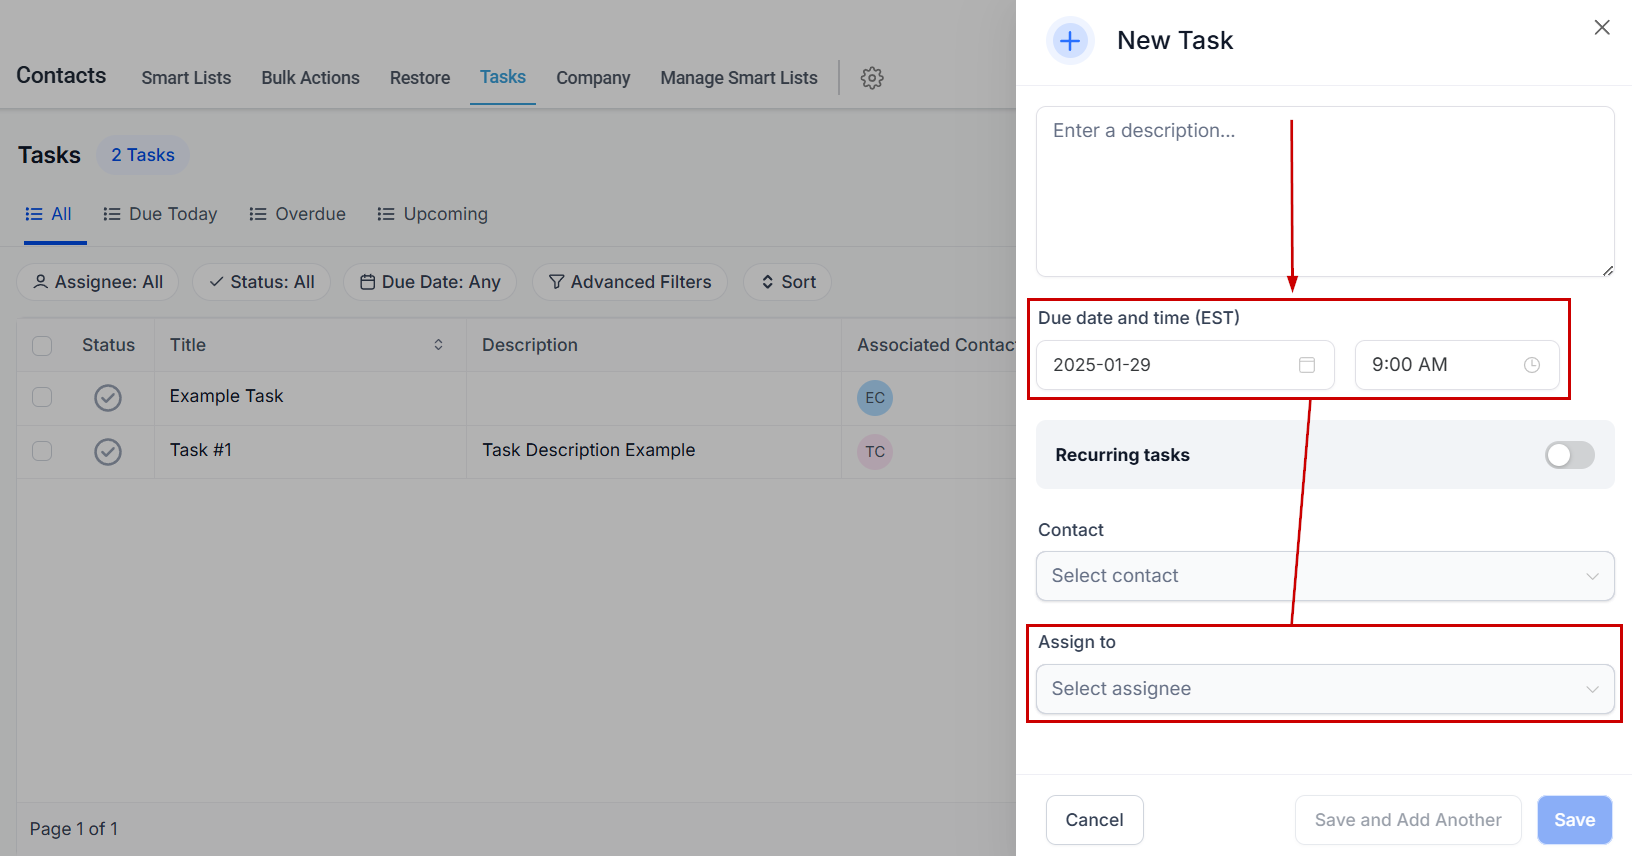Screen dimensions: 1632x856
Task: Open the Select assignee dropdown
Action: coord(1325,689)
